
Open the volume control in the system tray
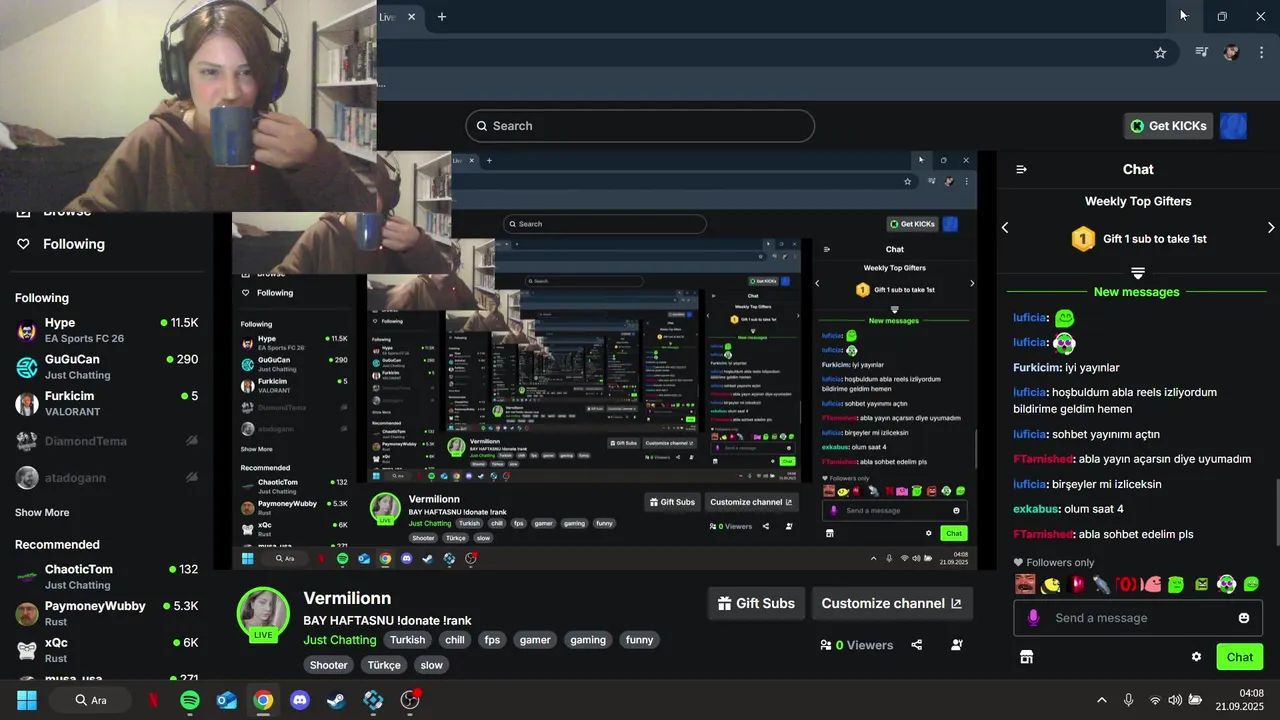(1176, 700)
